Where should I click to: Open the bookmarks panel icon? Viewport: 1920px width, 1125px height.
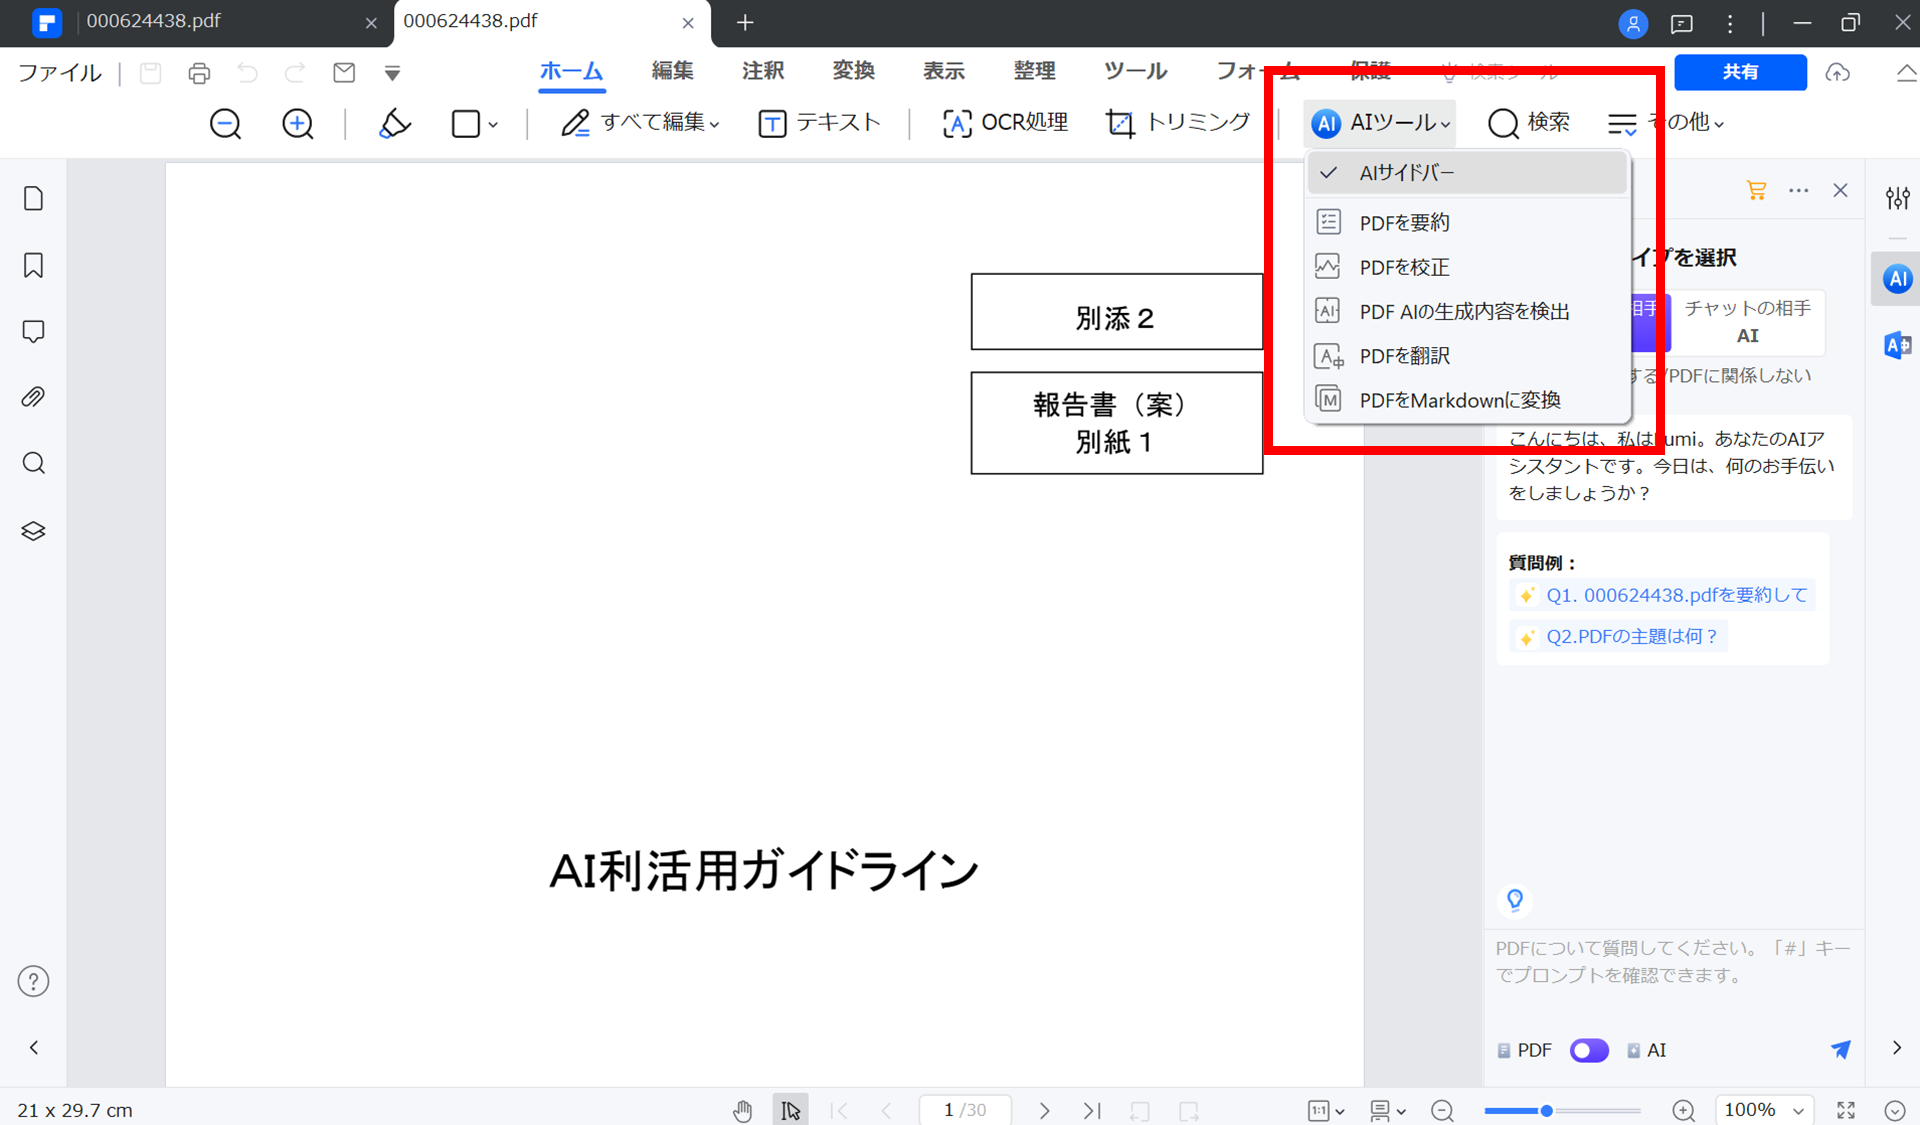click(x=33, y=265)
